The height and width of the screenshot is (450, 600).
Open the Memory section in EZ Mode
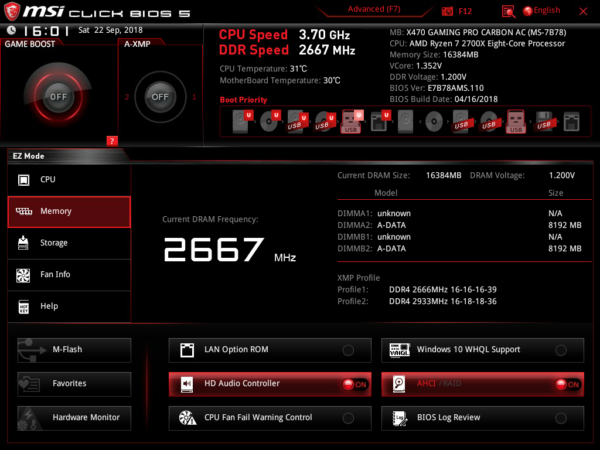69,212
